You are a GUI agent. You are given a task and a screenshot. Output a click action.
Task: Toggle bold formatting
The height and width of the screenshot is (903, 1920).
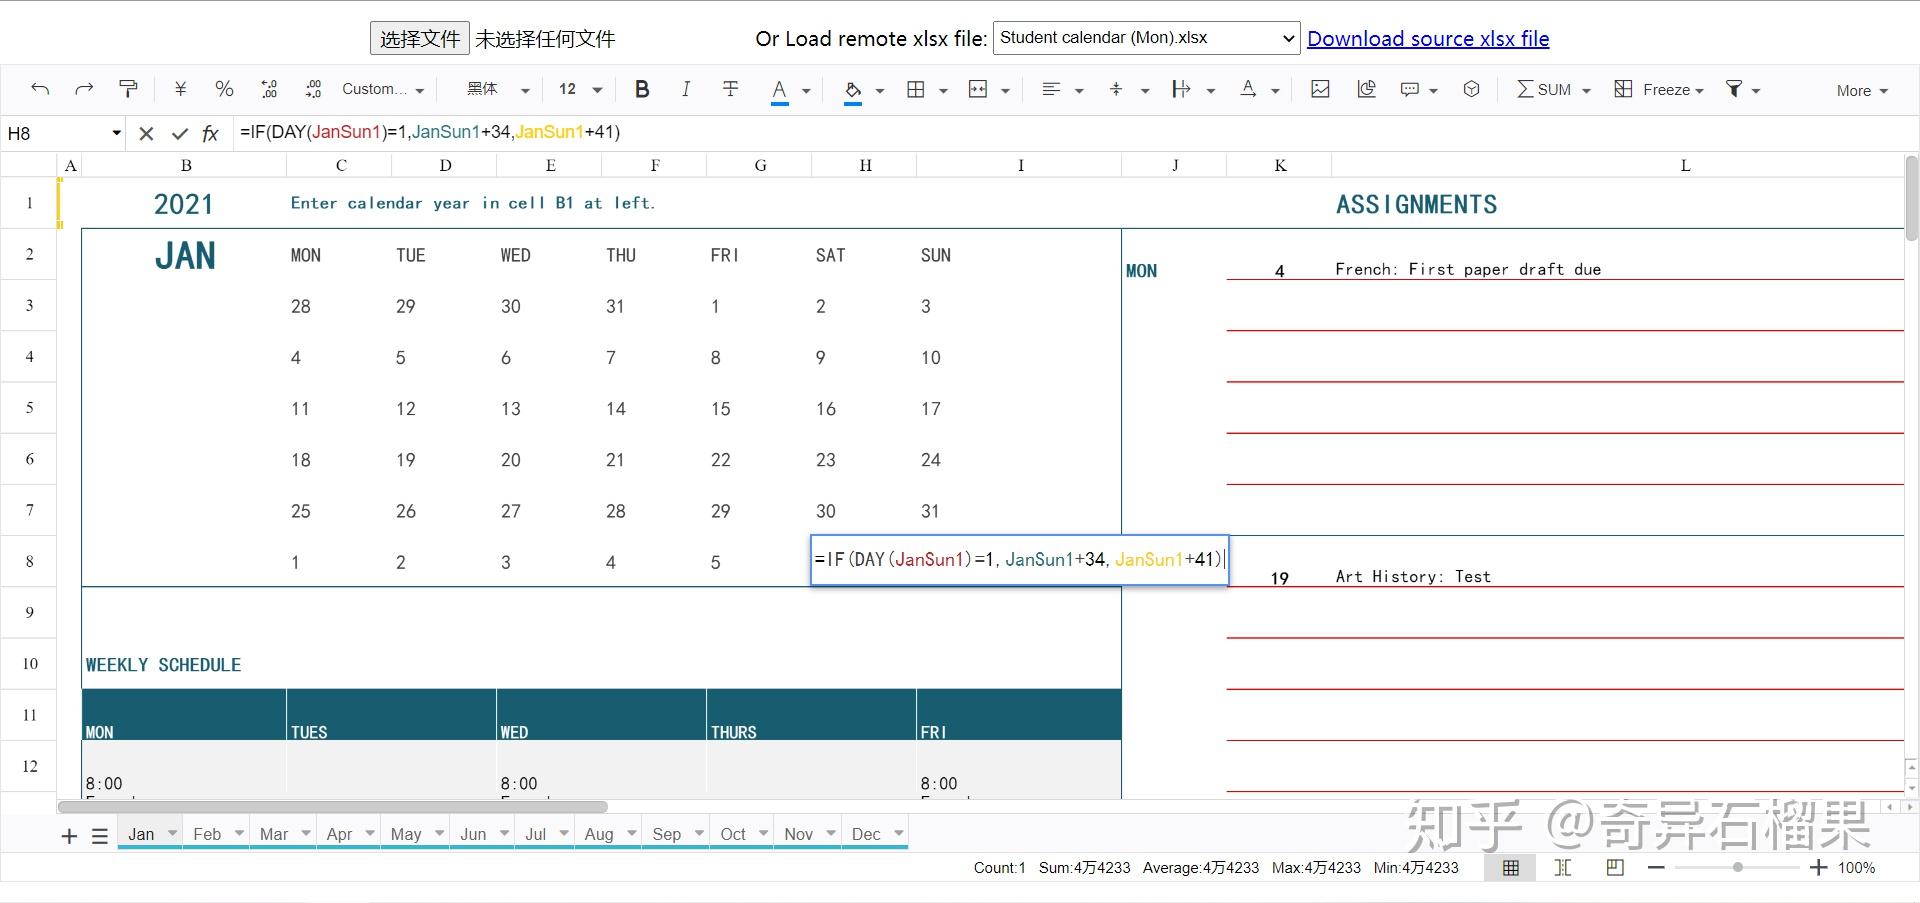point(642,89)
